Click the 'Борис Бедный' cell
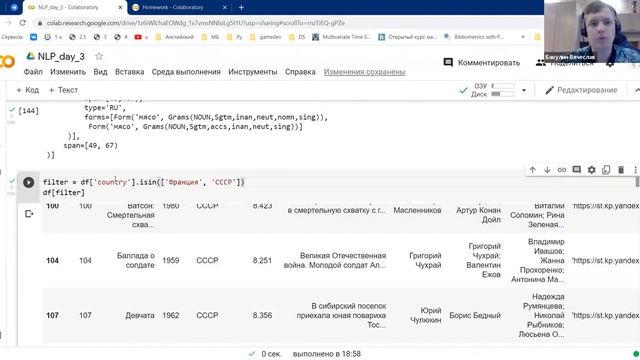The image size is (640, 360). [475, 315]
